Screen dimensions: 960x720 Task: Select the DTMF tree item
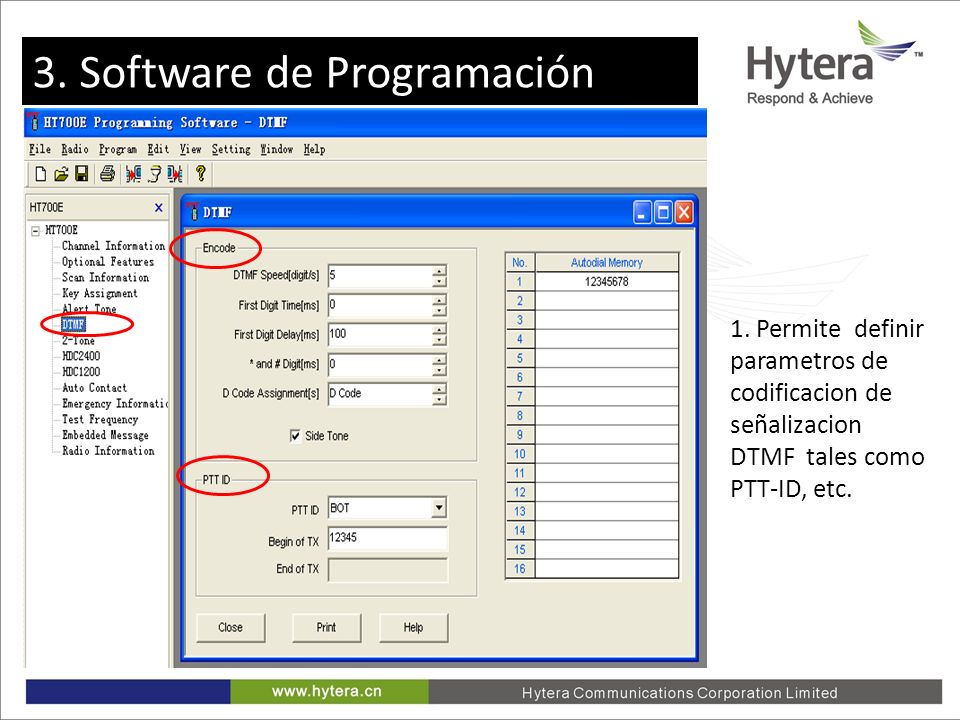73,324
